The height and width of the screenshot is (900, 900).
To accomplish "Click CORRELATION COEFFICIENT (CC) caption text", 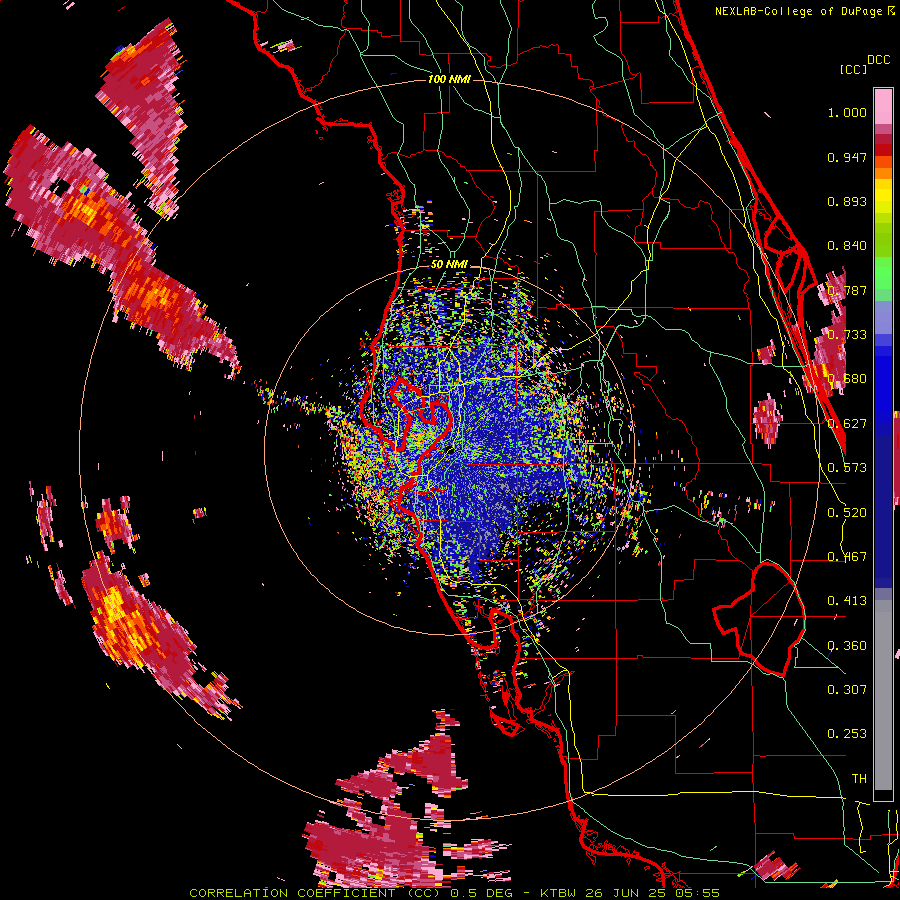I will (x=315, y=893).
